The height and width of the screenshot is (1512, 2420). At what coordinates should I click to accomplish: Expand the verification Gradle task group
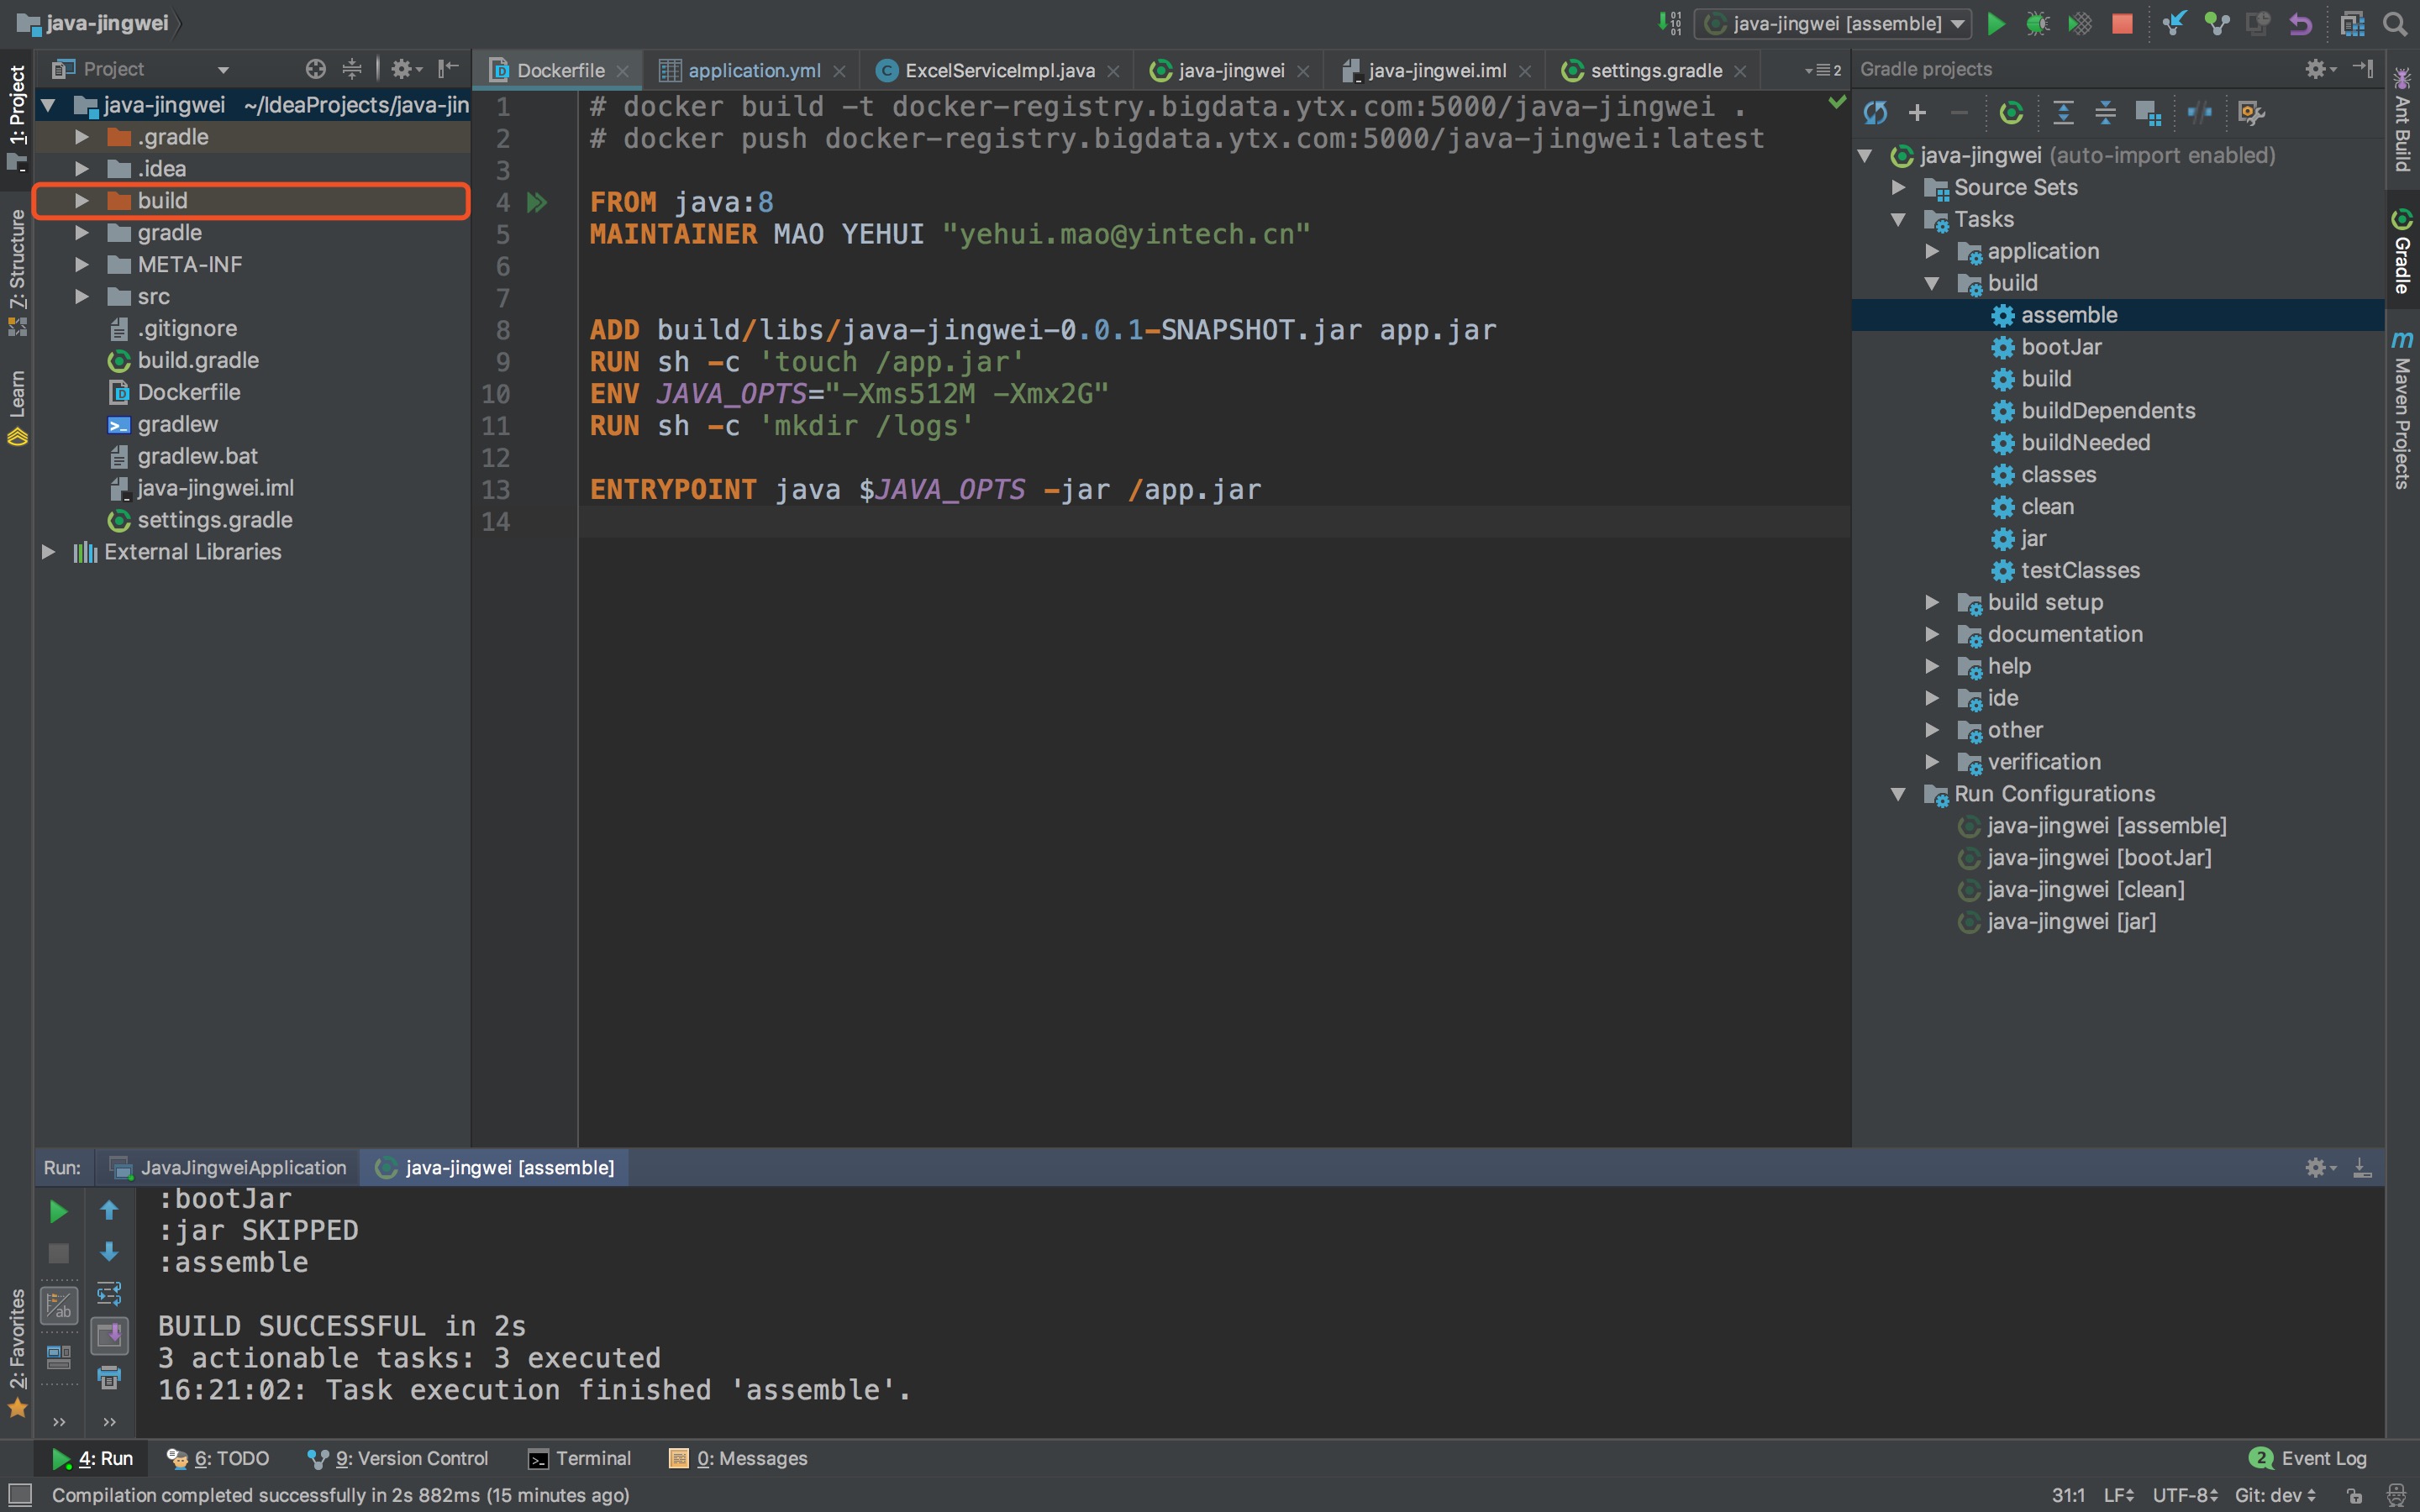(1932, 762)
